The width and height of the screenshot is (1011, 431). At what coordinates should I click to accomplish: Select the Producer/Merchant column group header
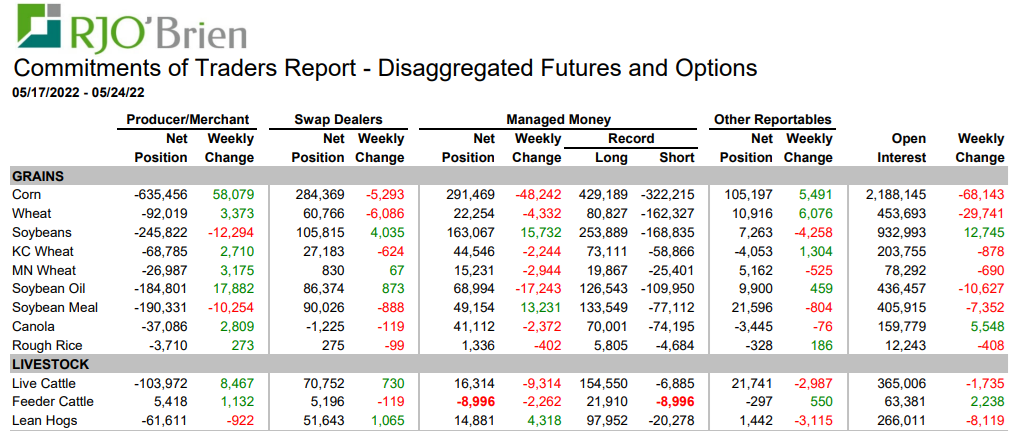187,120
